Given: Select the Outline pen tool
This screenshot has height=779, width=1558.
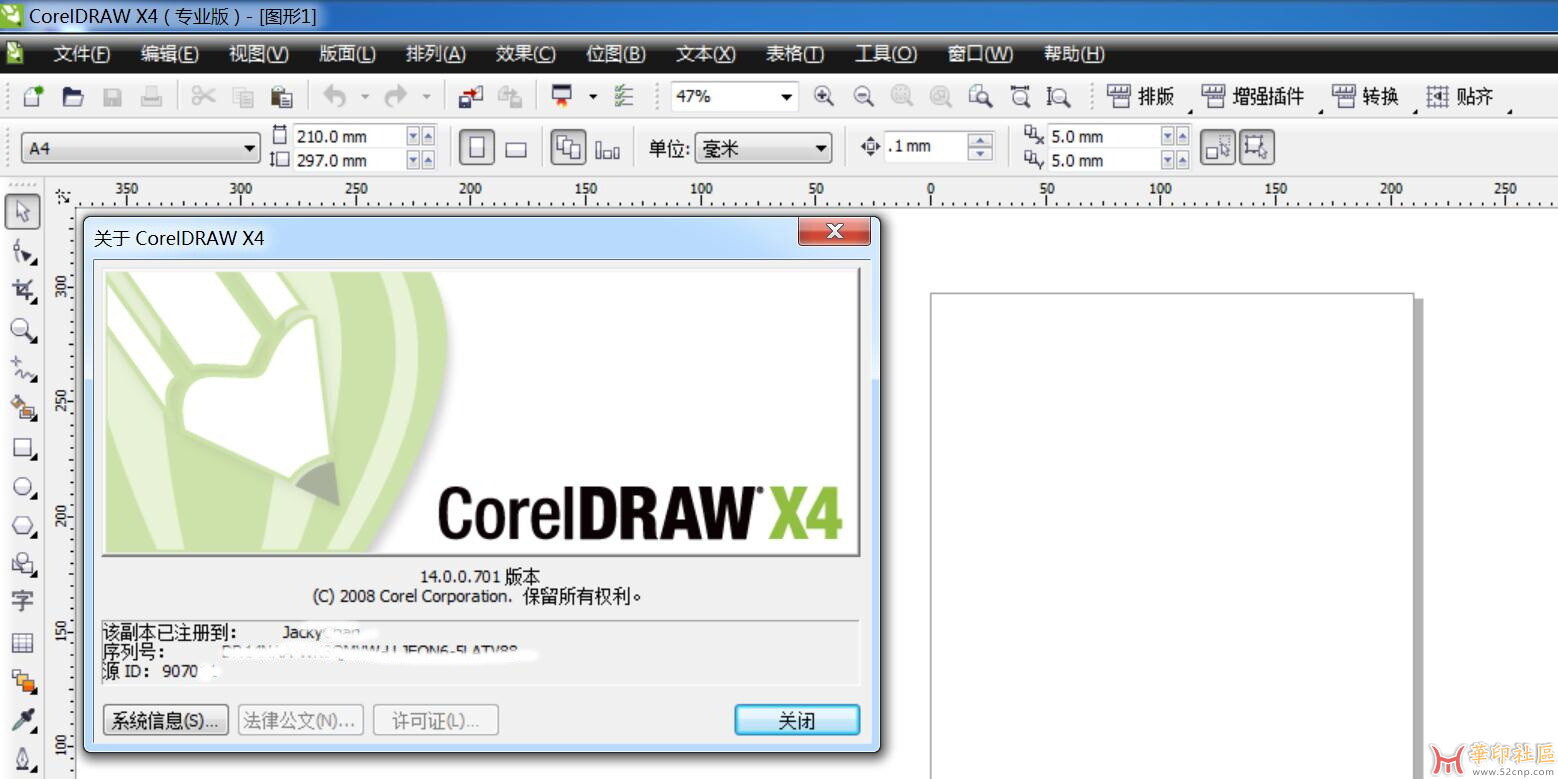Looking at the screenshot, I should click(23, 758).
